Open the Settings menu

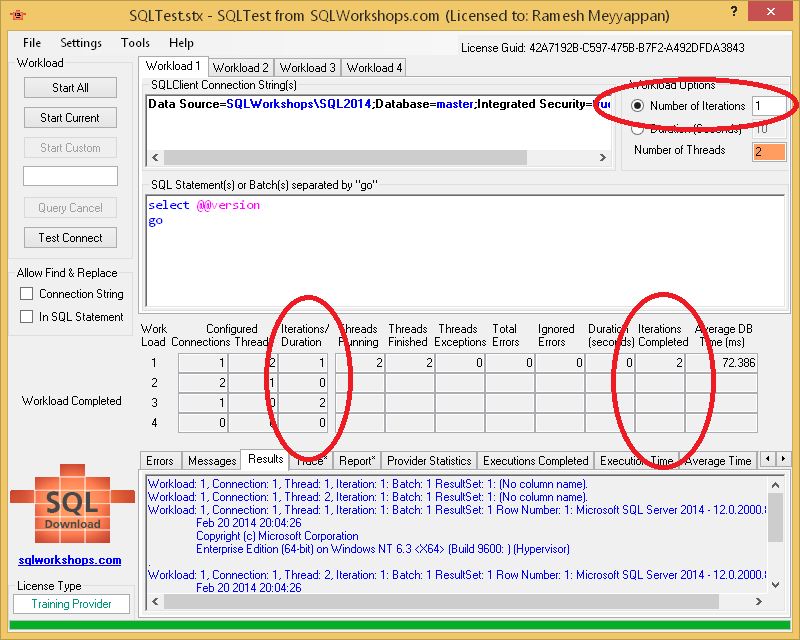tap(81, 43)
